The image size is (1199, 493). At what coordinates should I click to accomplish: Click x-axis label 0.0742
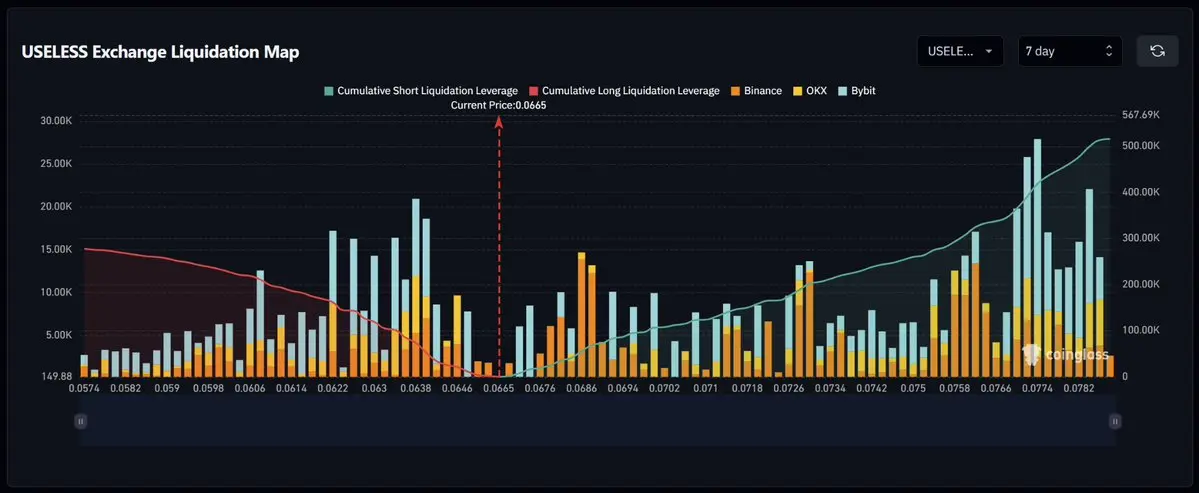(x=871, y=388)
